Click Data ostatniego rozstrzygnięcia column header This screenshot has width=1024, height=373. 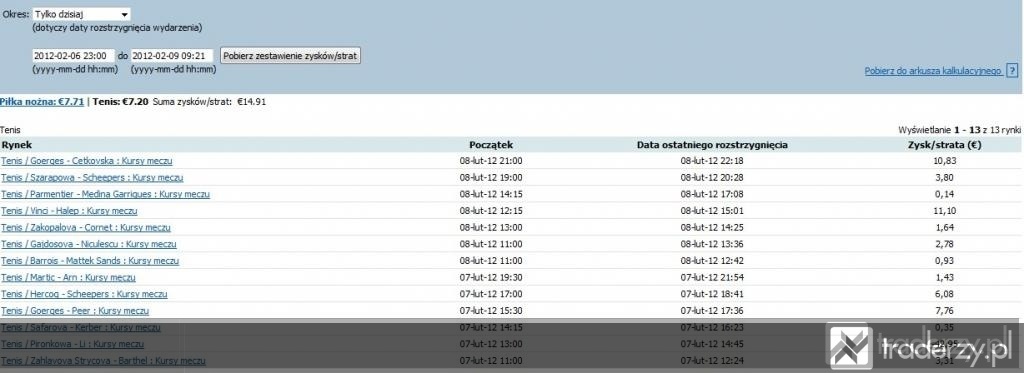(x=712, y=145)
